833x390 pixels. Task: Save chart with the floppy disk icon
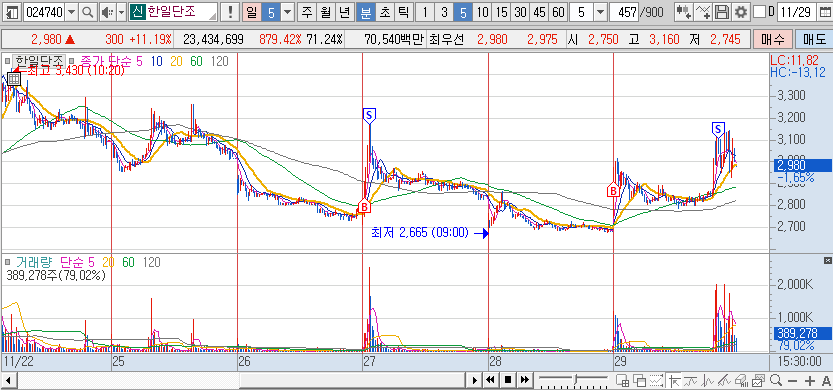tap(721, 12)
